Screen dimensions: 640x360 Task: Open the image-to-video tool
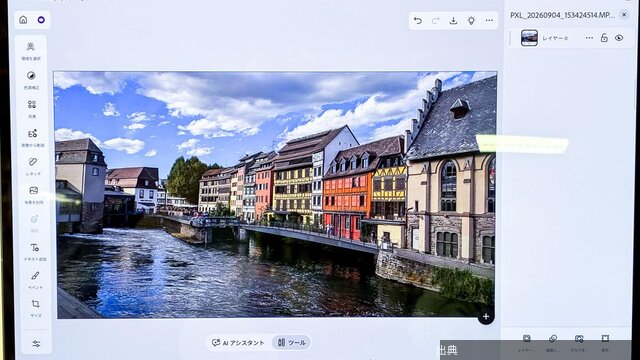pyautogui.click(x=32, y=137)
